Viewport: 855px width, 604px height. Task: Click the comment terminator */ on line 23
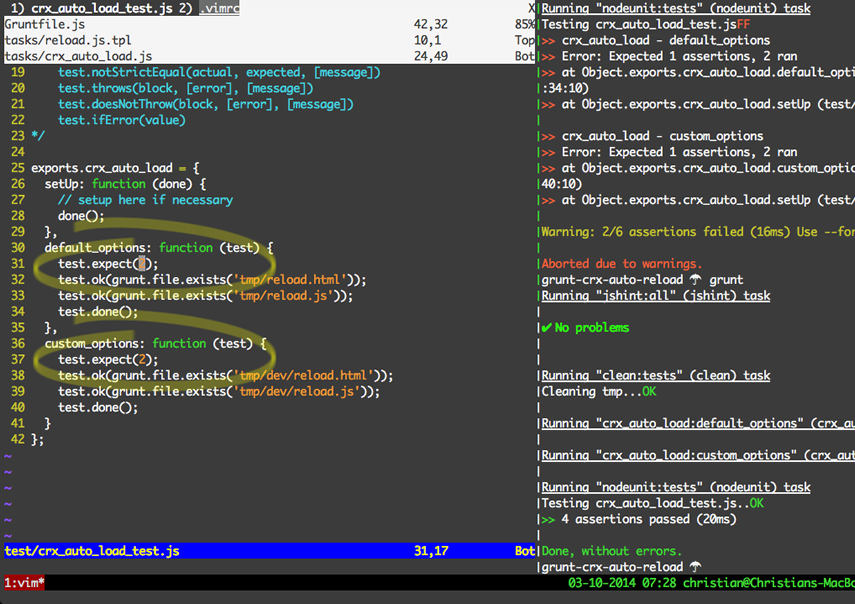pos(38,136)
